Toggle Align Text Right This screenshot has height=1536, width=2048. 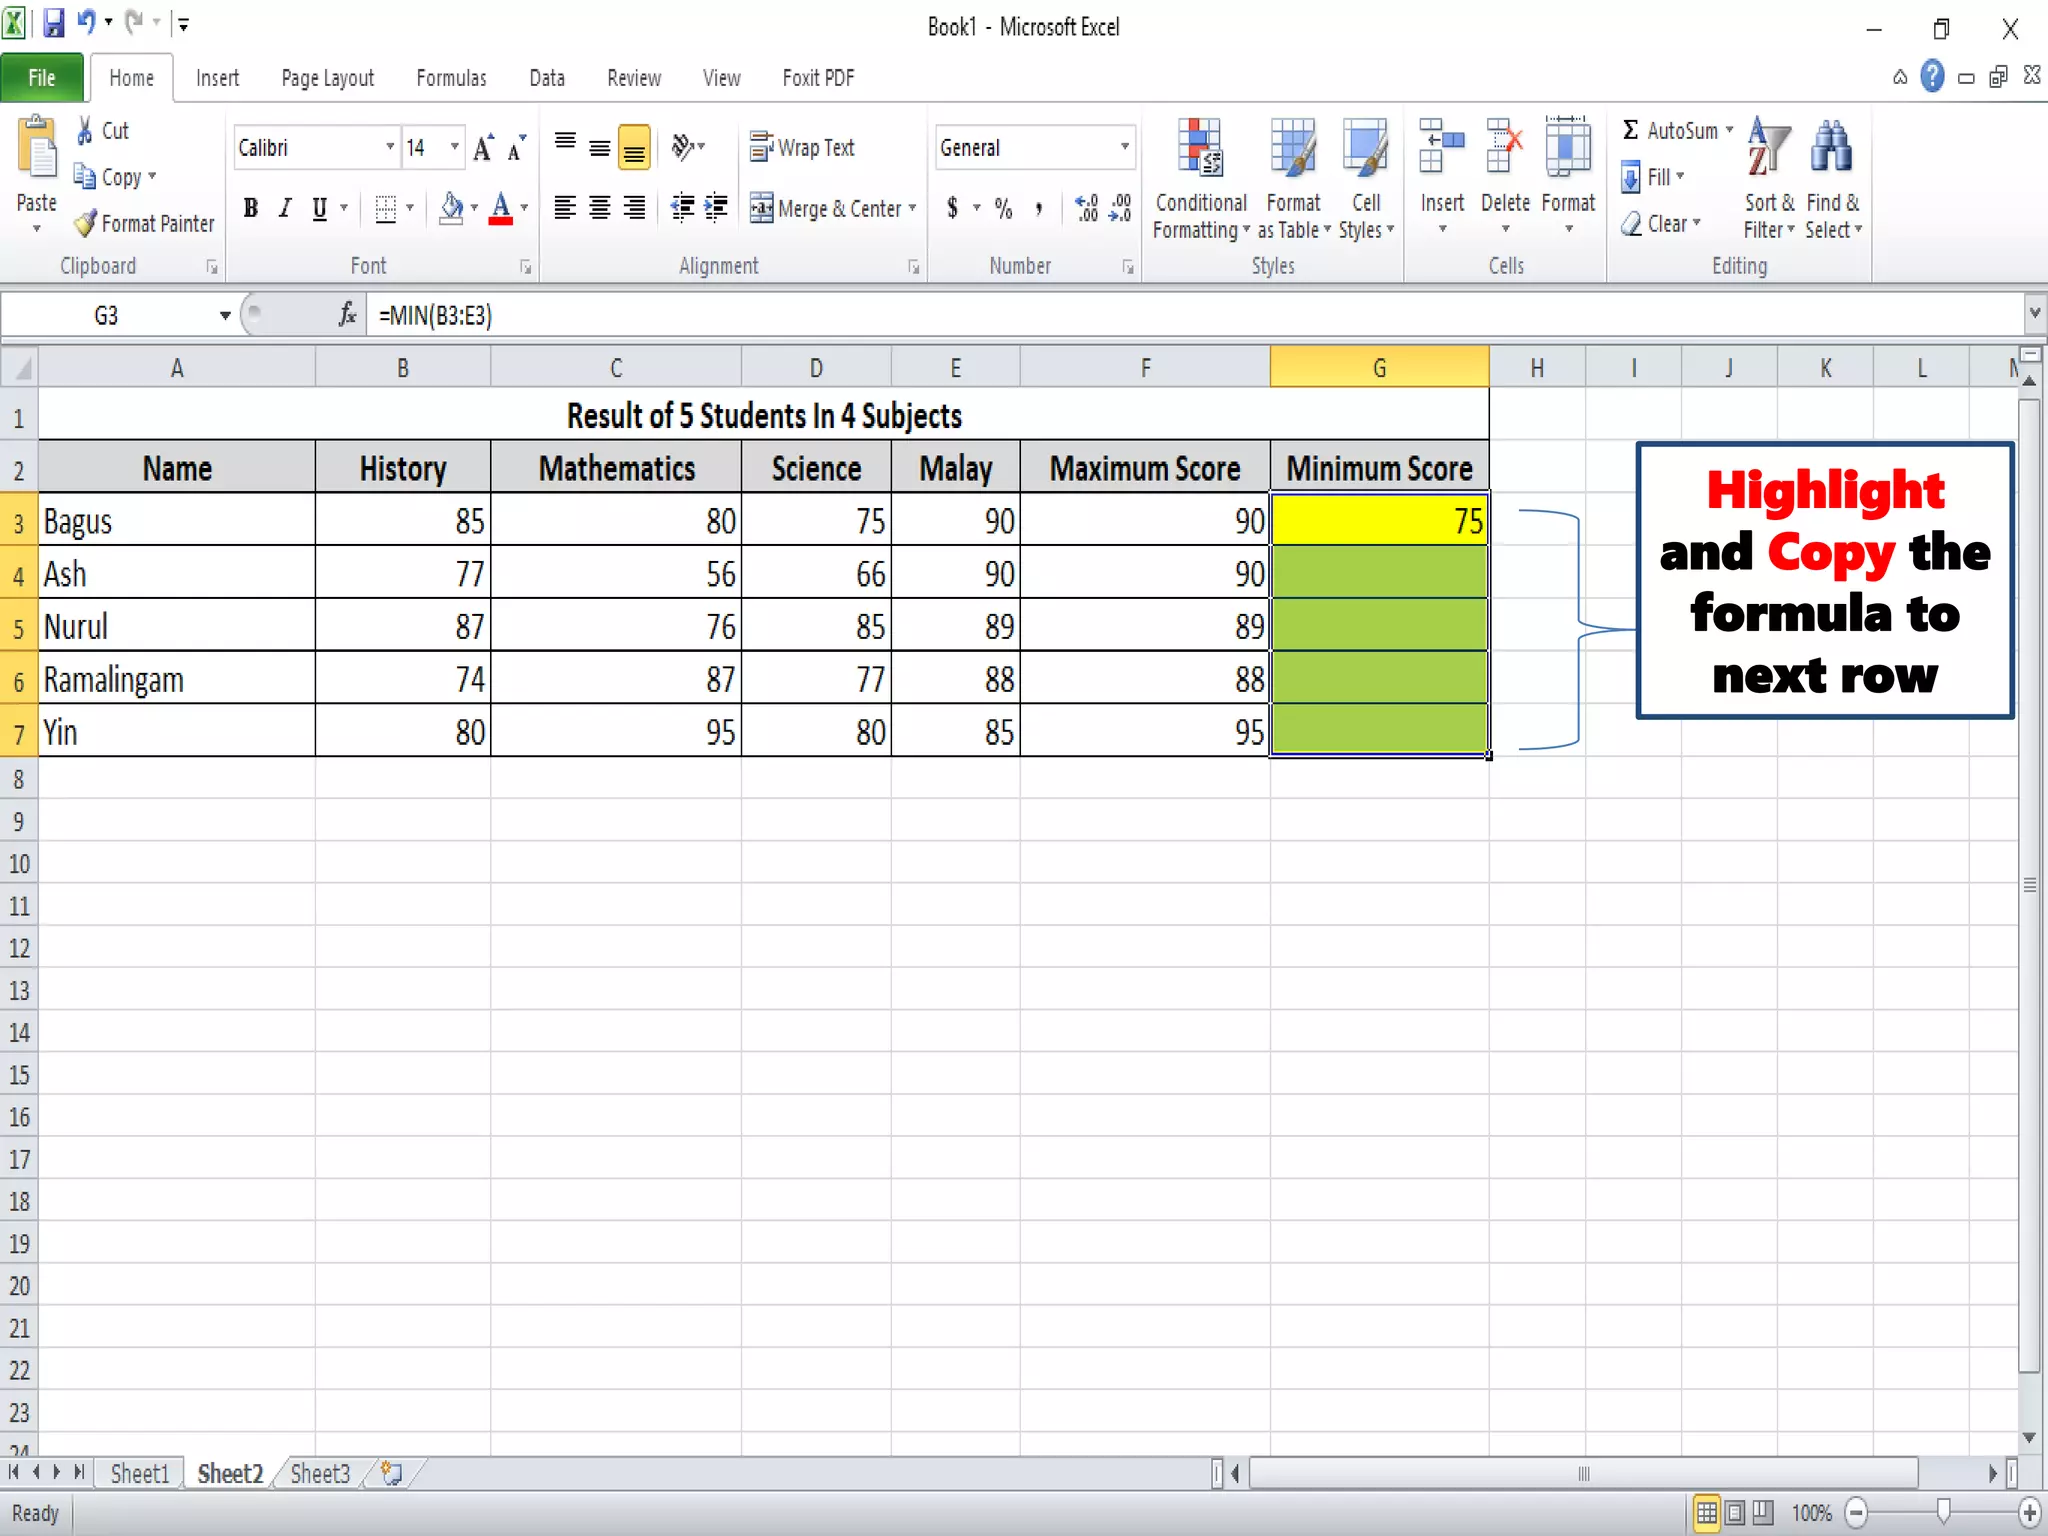point(634,208)
